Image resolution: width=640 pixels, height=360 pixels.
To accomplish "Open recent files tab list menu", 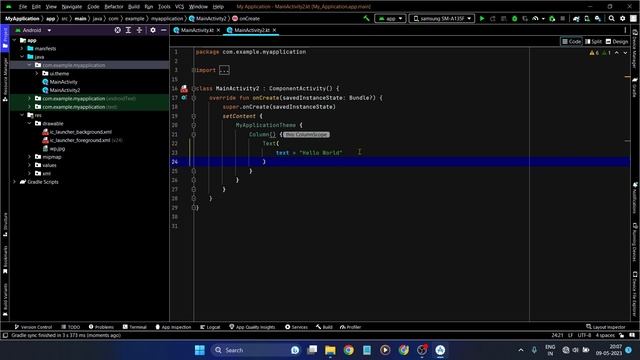I will point(625,30).
